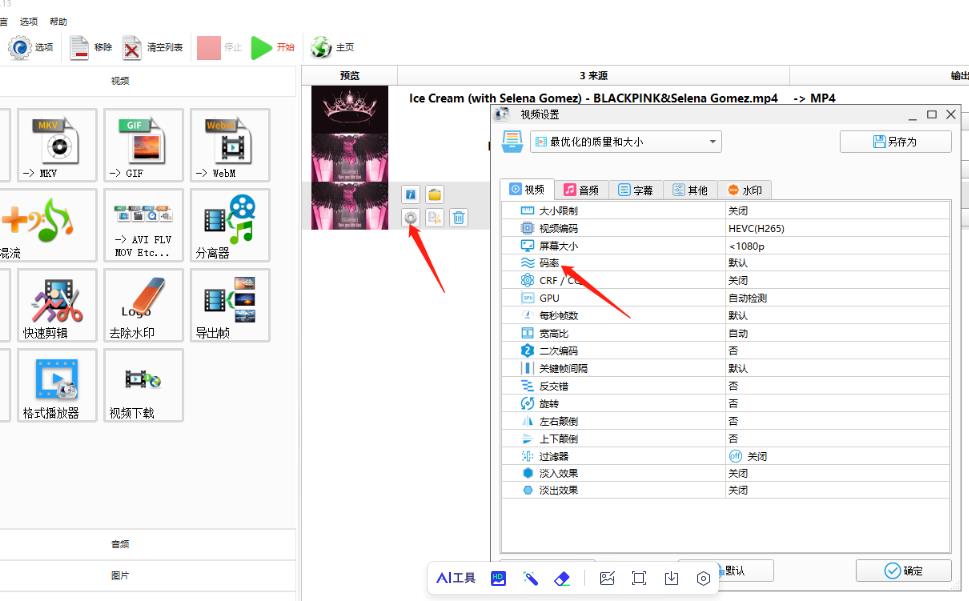Open the 去除水印 remove watermark tool

(x=143, y=305)
